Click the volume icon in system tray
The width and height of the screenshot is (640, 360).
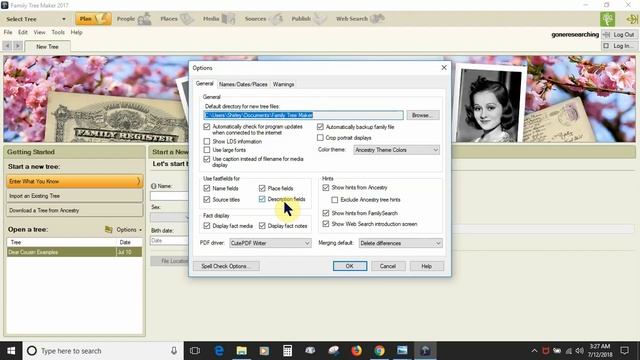coord(580,351)
